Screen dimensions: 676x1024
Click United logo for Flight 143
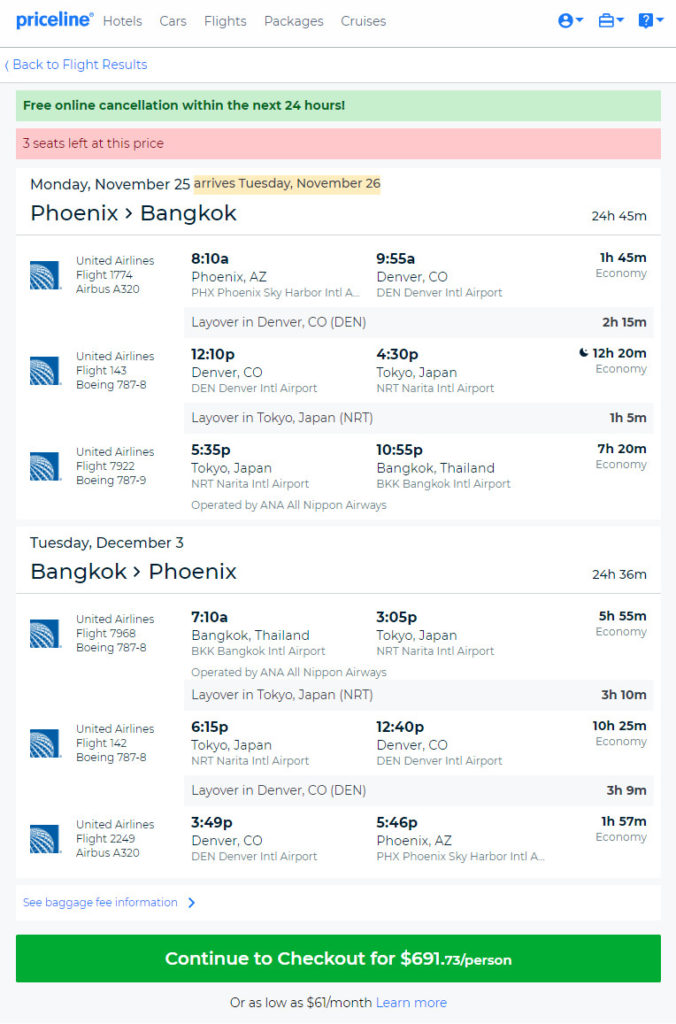[x=45, y=370]
